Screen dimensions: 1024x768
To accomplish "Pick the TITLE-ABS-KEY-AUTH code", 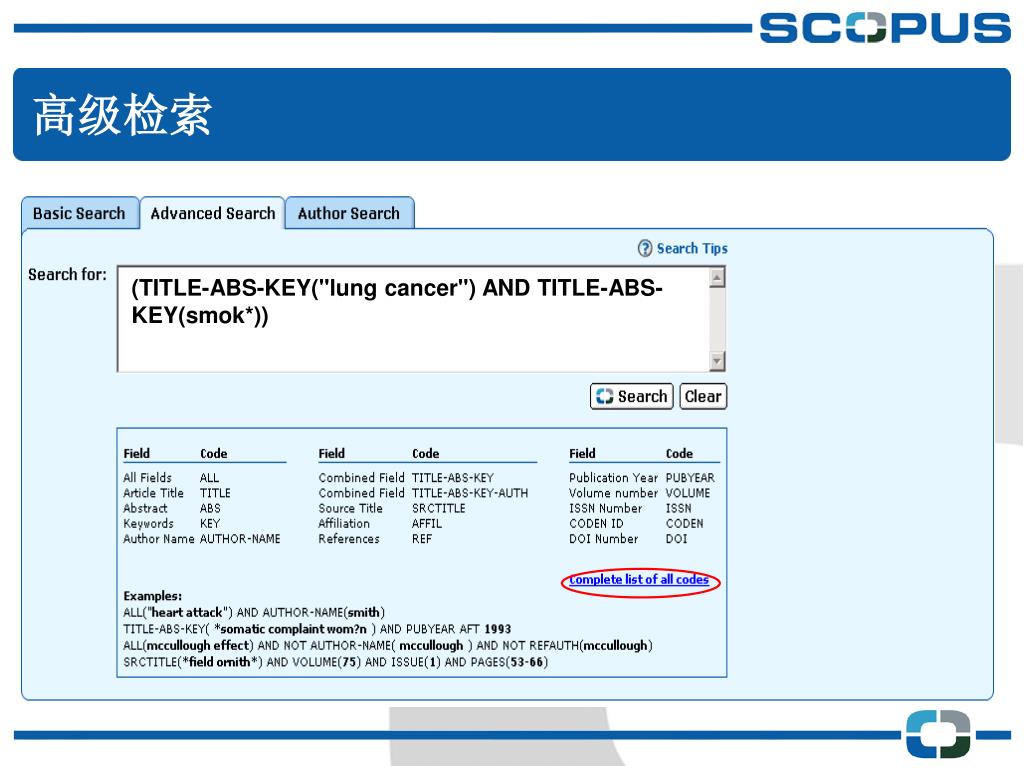I will pos(470,493).
